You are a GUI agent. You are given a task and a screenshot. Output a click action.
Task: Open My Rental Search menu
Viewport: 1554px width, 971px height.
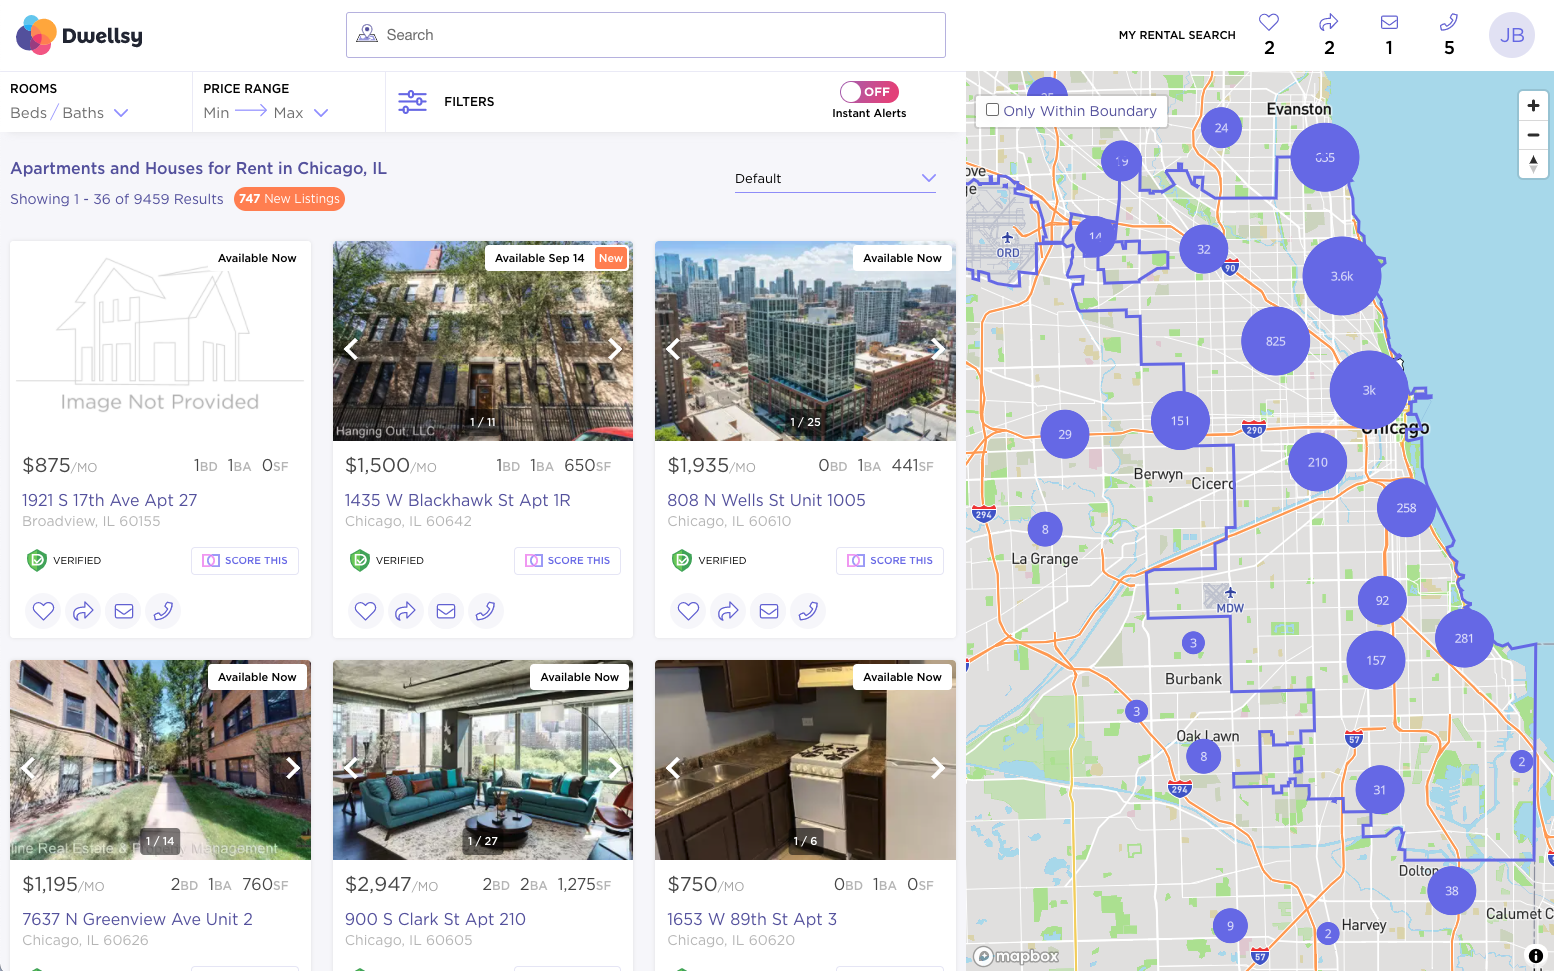pos(1177,35)
